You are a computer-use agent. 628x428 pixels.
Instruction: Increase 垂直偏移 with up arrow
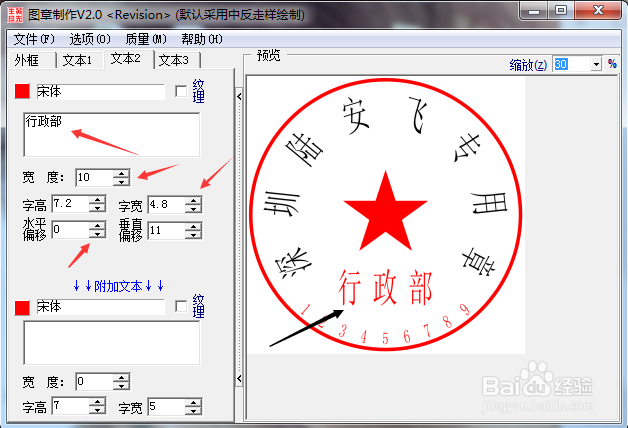[x=193, y=227]
